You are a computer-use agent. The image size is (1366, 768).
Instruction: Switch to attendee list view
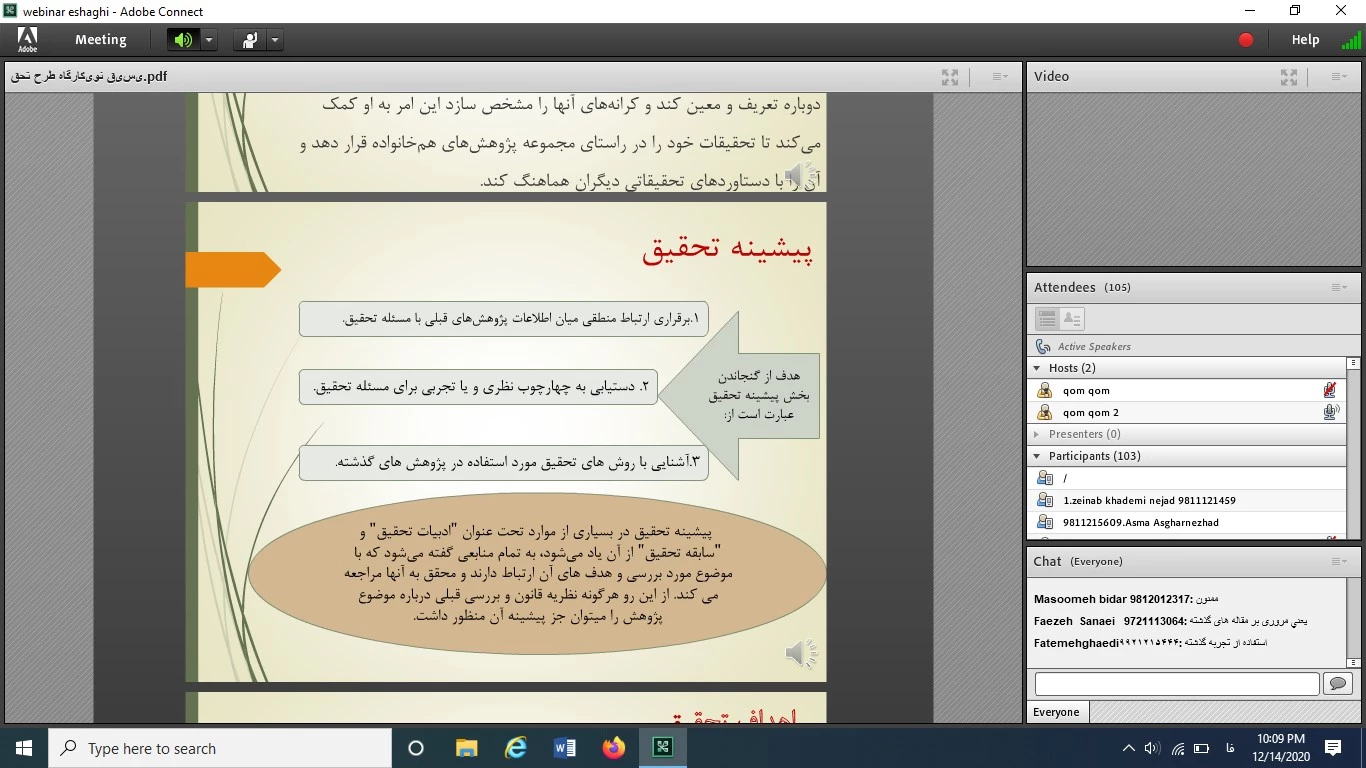pyautogui.click(x=1047, y=319)
